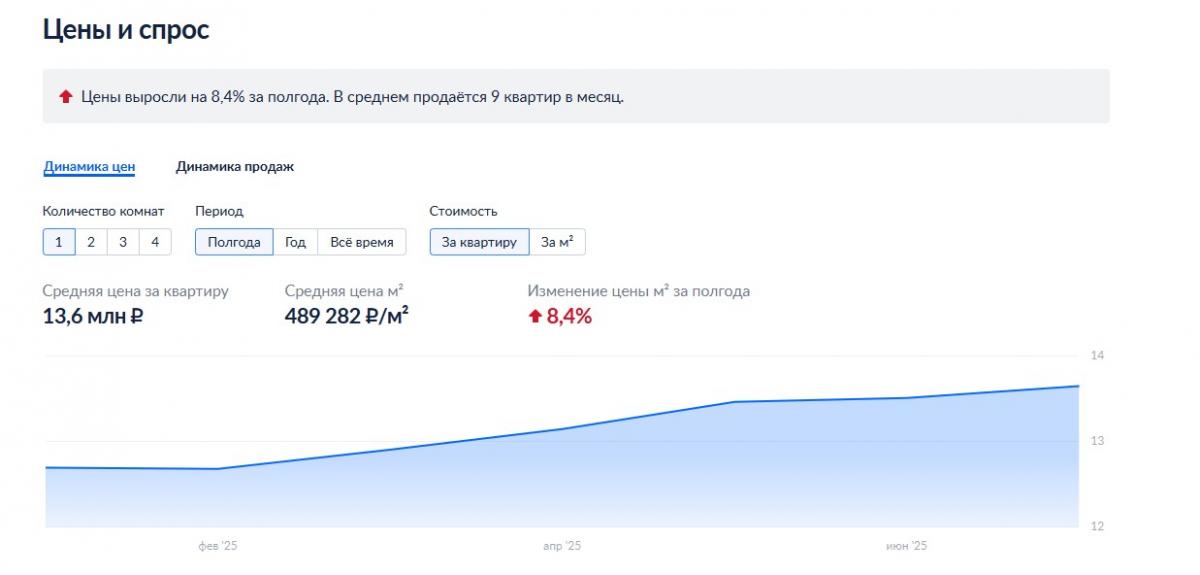Click the Стоимость label
The height and width of the screenshot is (575, 1200).
coord(464,211)
